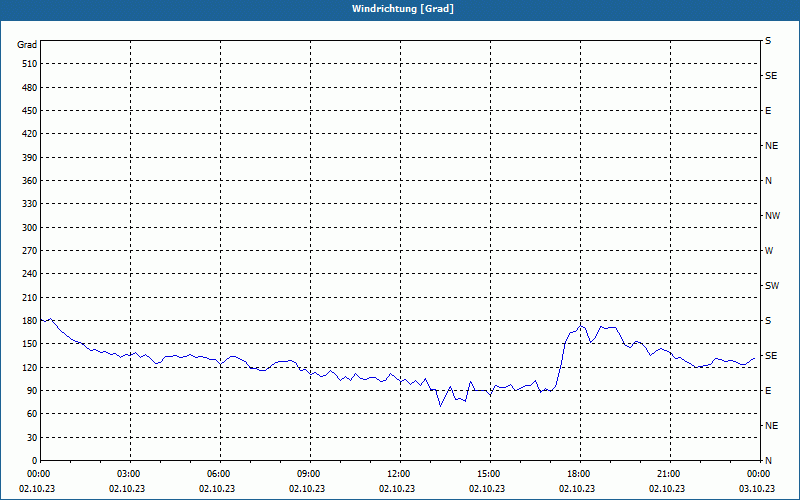Click the 240 y-axis value
The height and width of the screenshot is (500, 800).
point(30,274)
